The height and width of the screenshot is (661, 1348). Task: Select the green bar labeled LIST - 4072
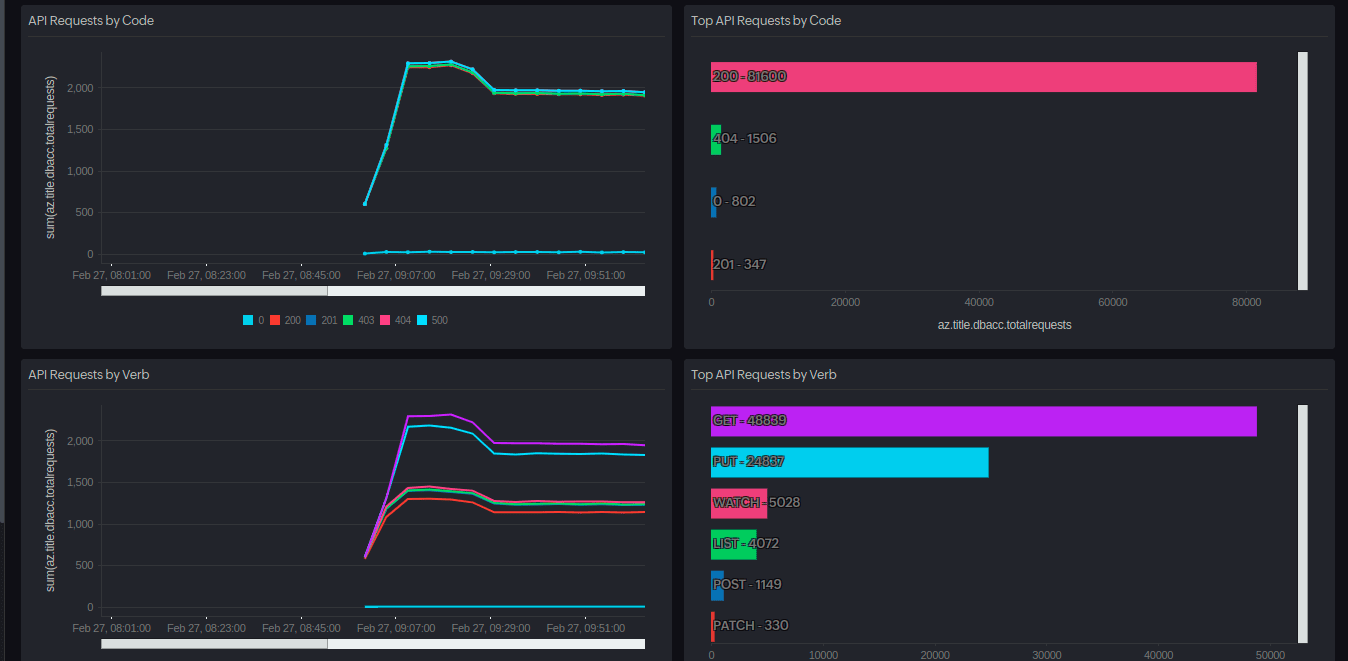click(734, 544)
